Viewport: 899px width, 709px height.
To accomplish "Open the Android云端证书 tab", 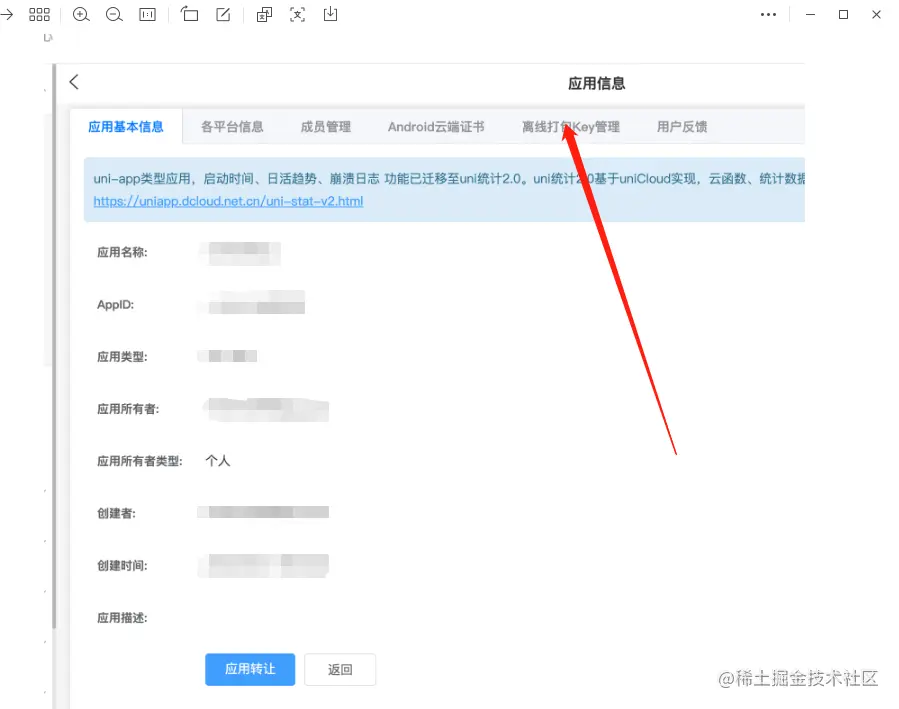I will (x=436, y=127).
